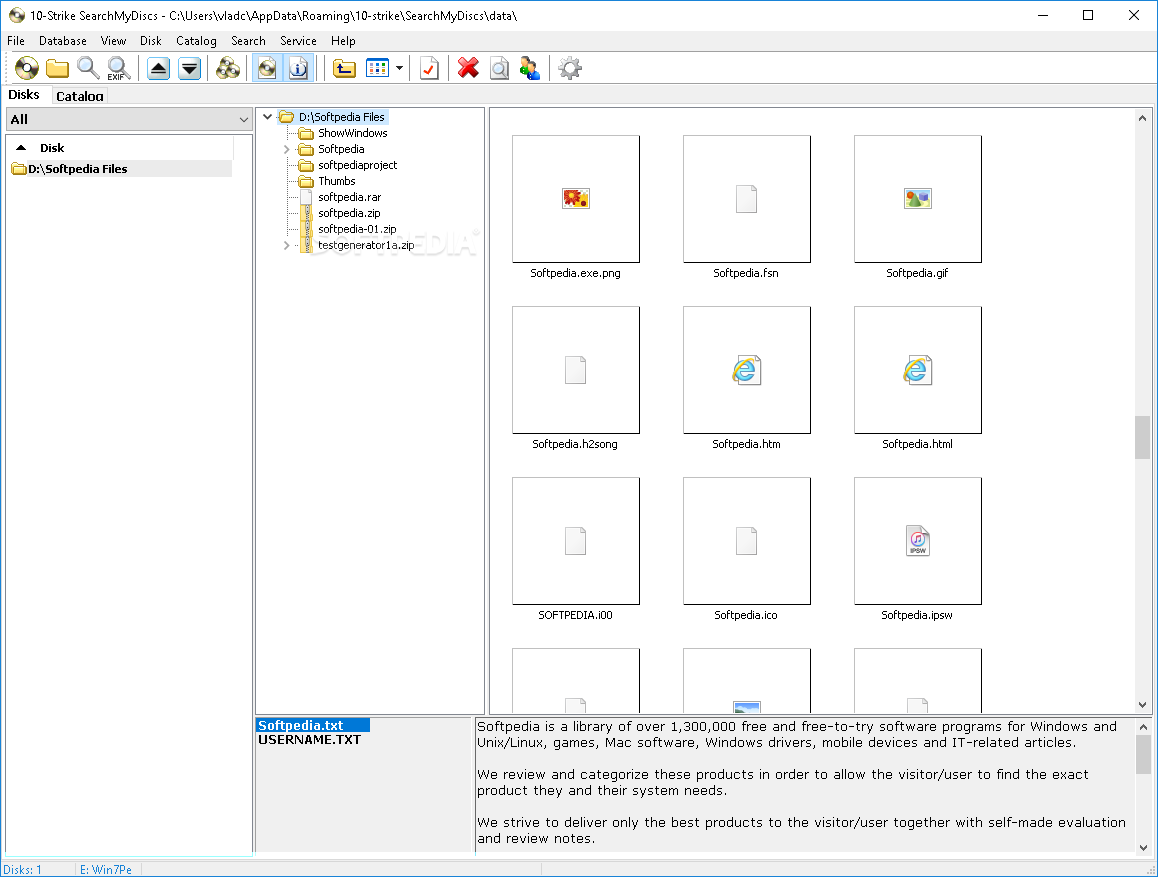
Task: Open the view mode dropdown arrow
Action: [400, 69]
